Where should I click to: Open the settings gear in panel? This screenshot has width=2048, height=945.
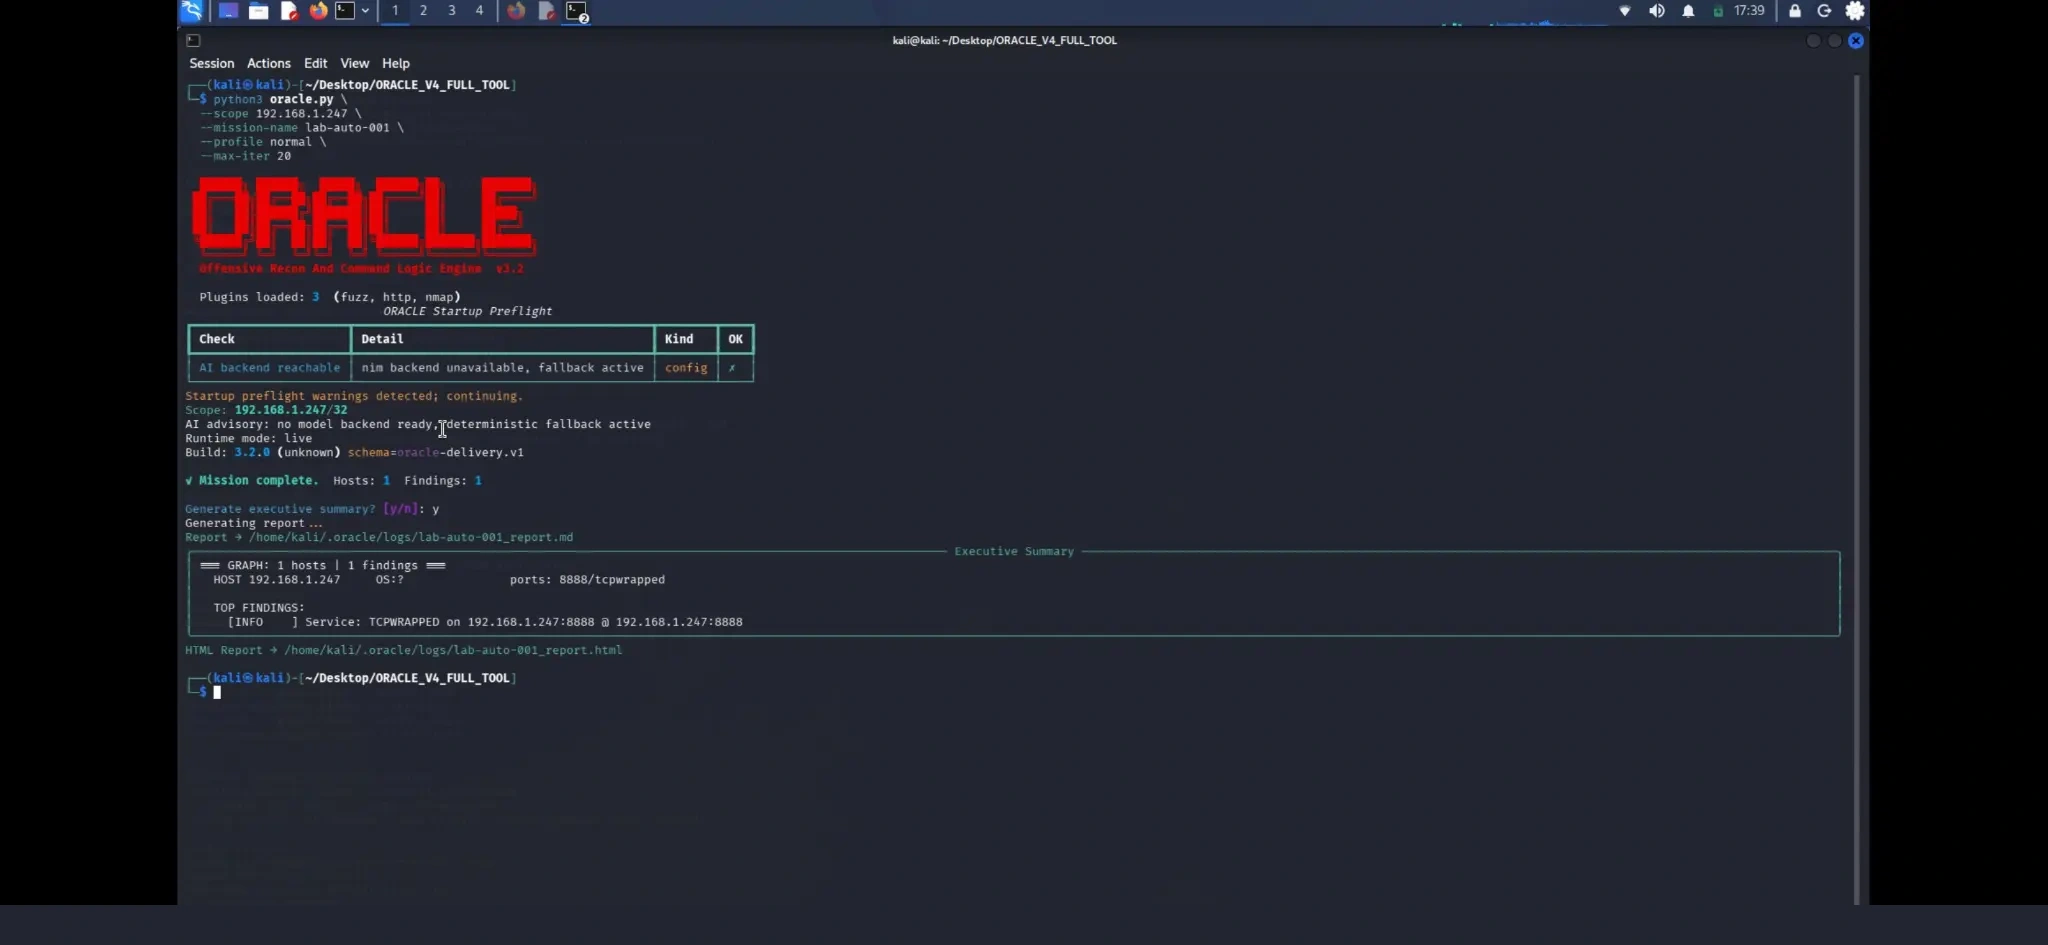(1855, 11)
